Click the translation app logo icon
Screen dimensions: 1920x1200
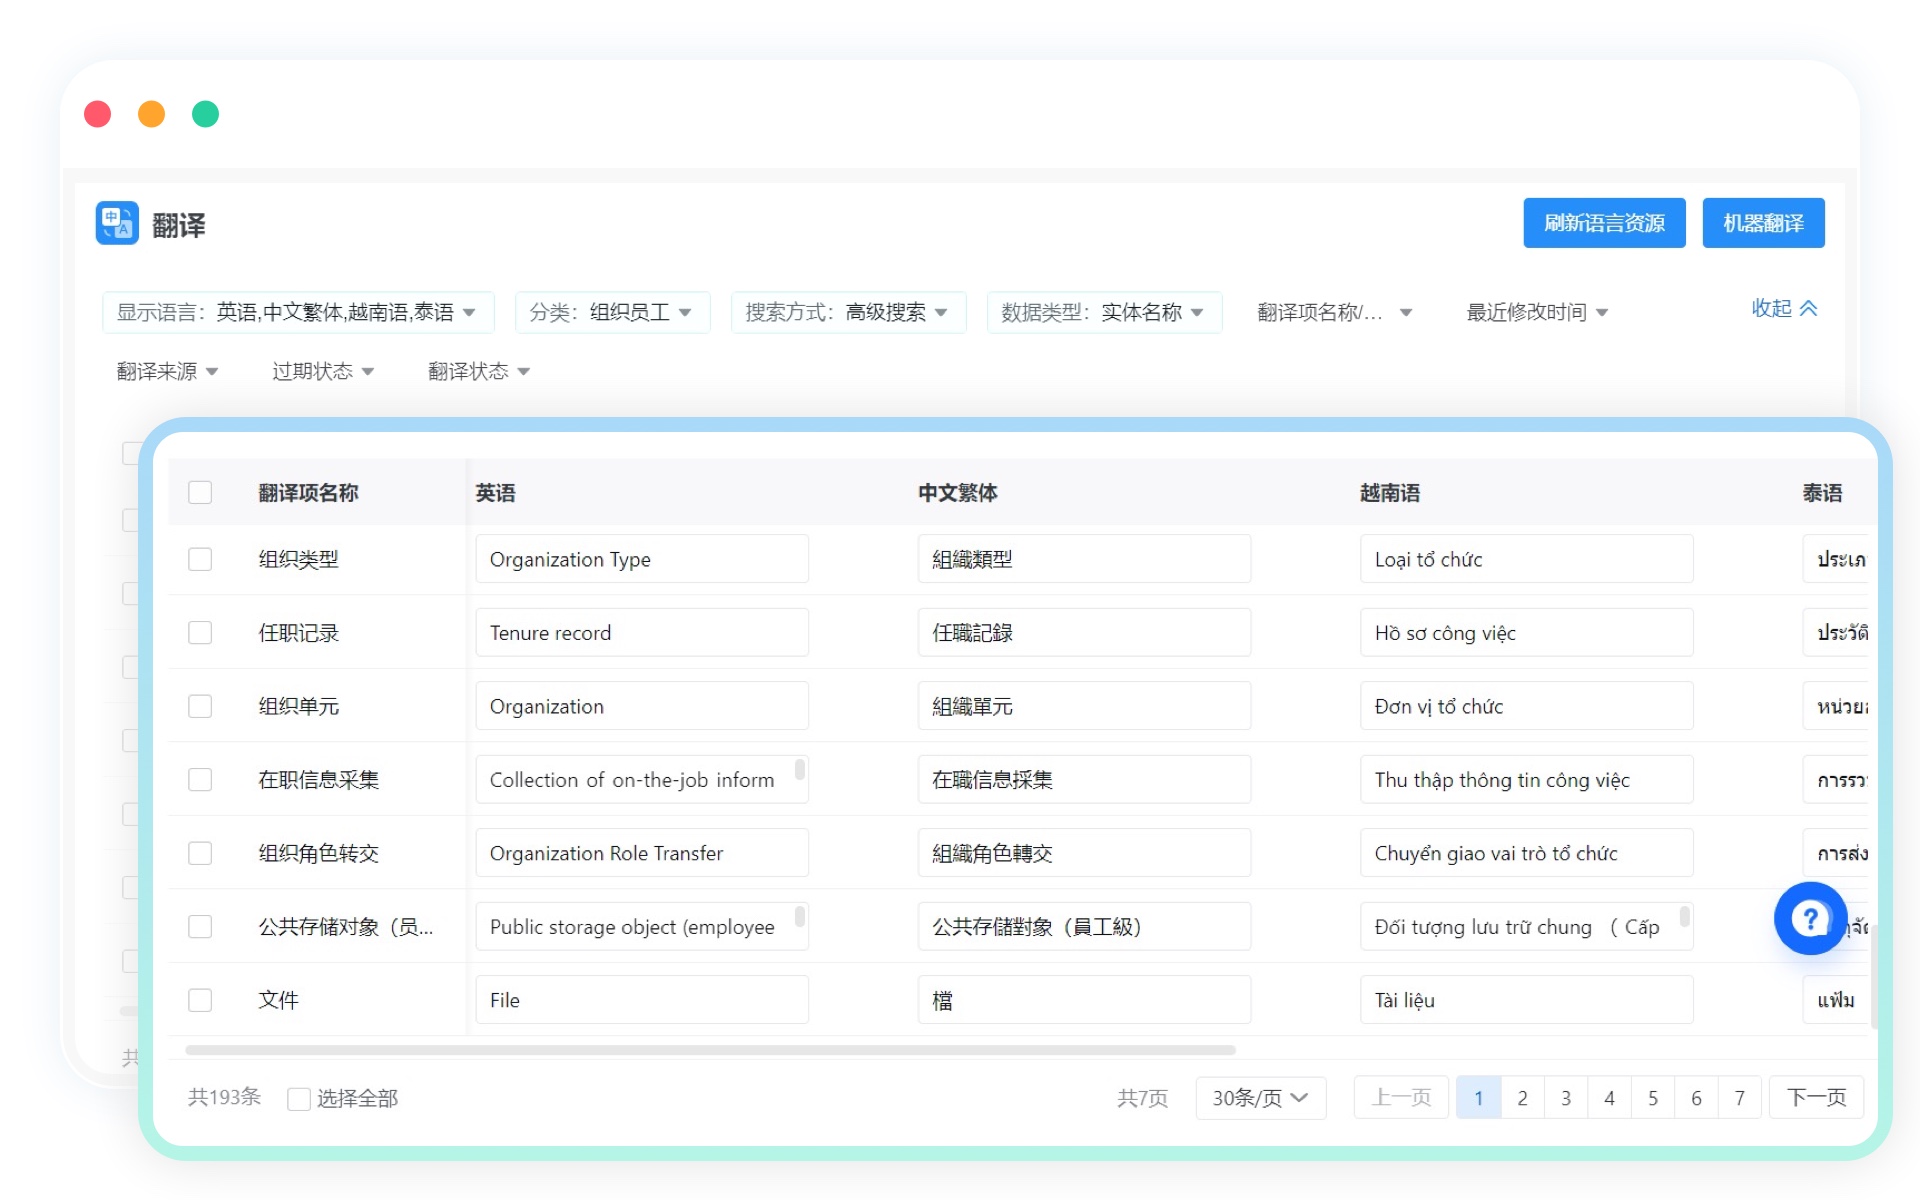[117, 223]
